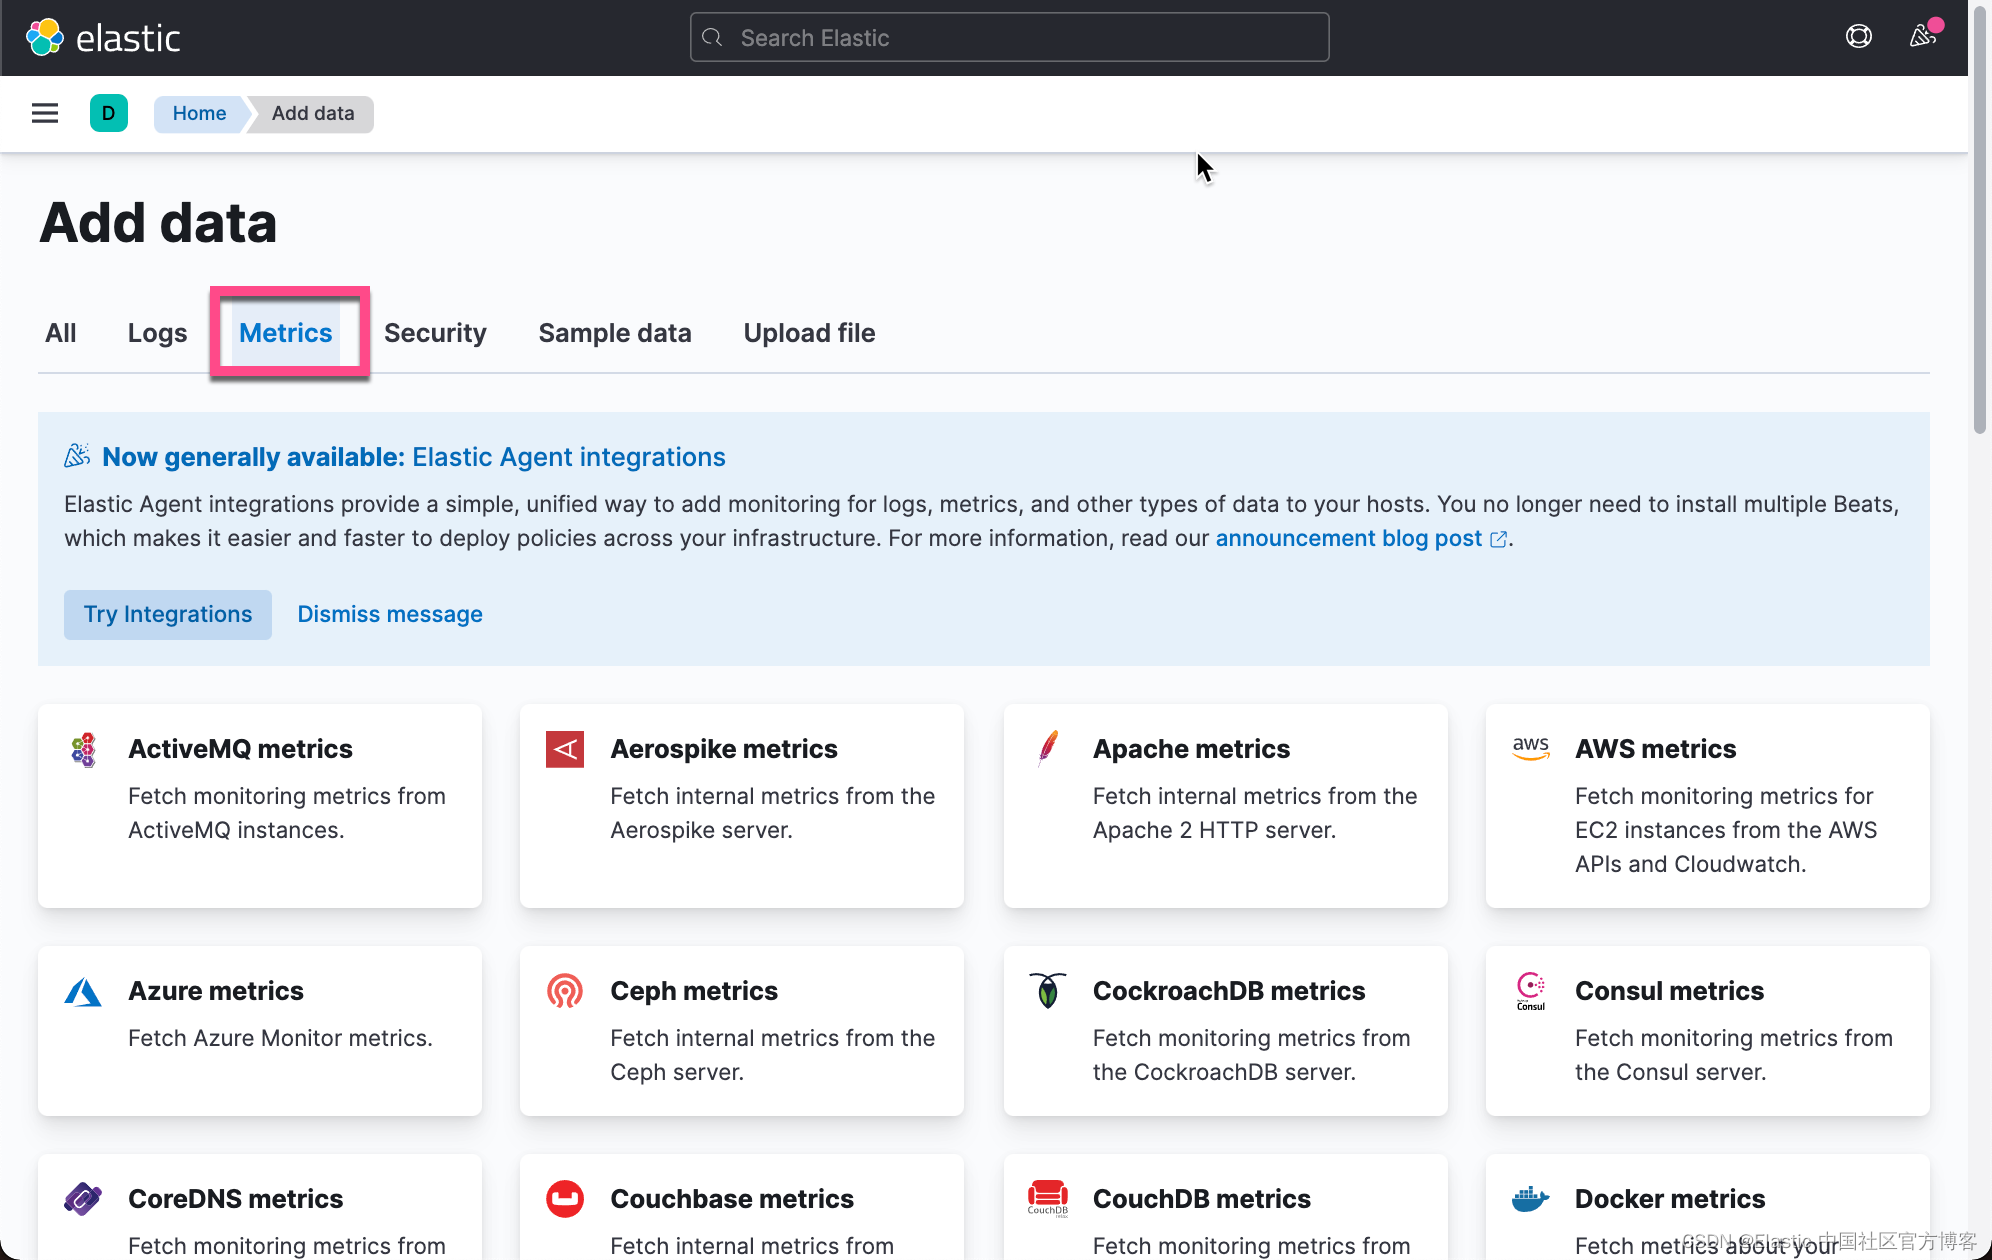Open the Sample data tab
Screen dimensions: 1992x1260
point(615,333)
